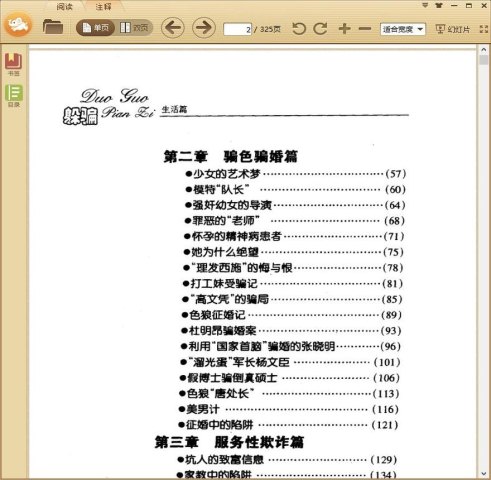The image size is (491, 480).
Task: Open the bookmarks (书签) sidebar panel
Action: point(13,64)
